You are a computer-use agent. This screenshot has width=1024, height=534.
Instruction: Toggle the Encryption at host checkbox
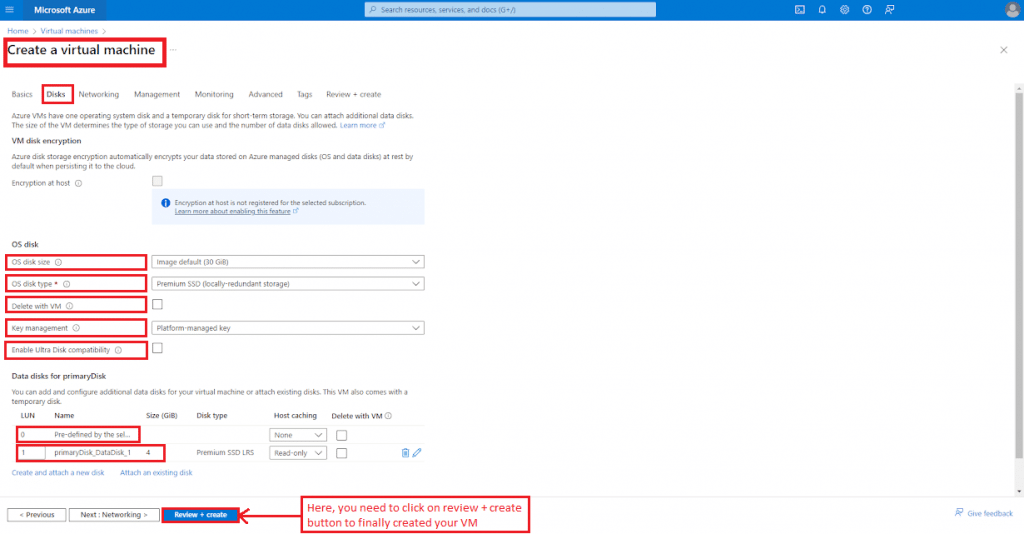pyautogui.click(x=157, y=181)
